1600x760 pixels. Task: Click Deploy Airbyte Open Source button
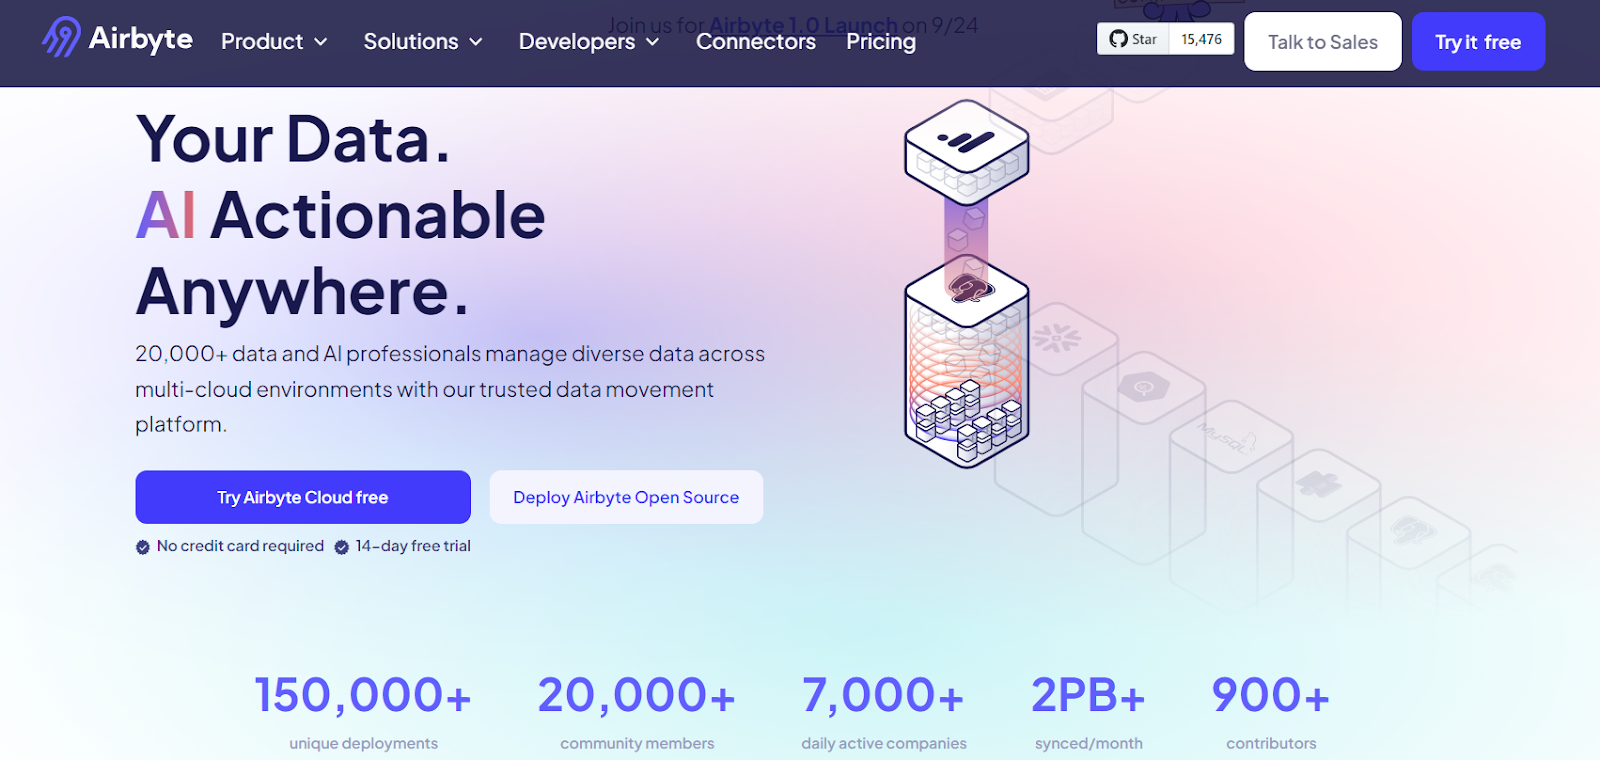click(626, 497)
